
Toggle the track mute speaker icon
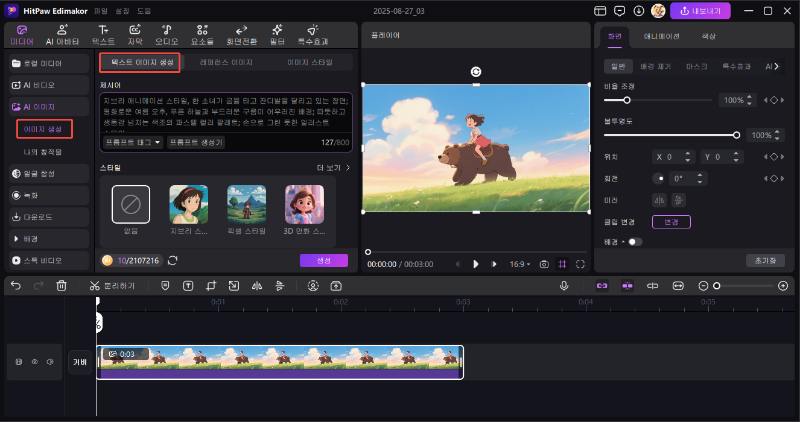tap(50, 361)
